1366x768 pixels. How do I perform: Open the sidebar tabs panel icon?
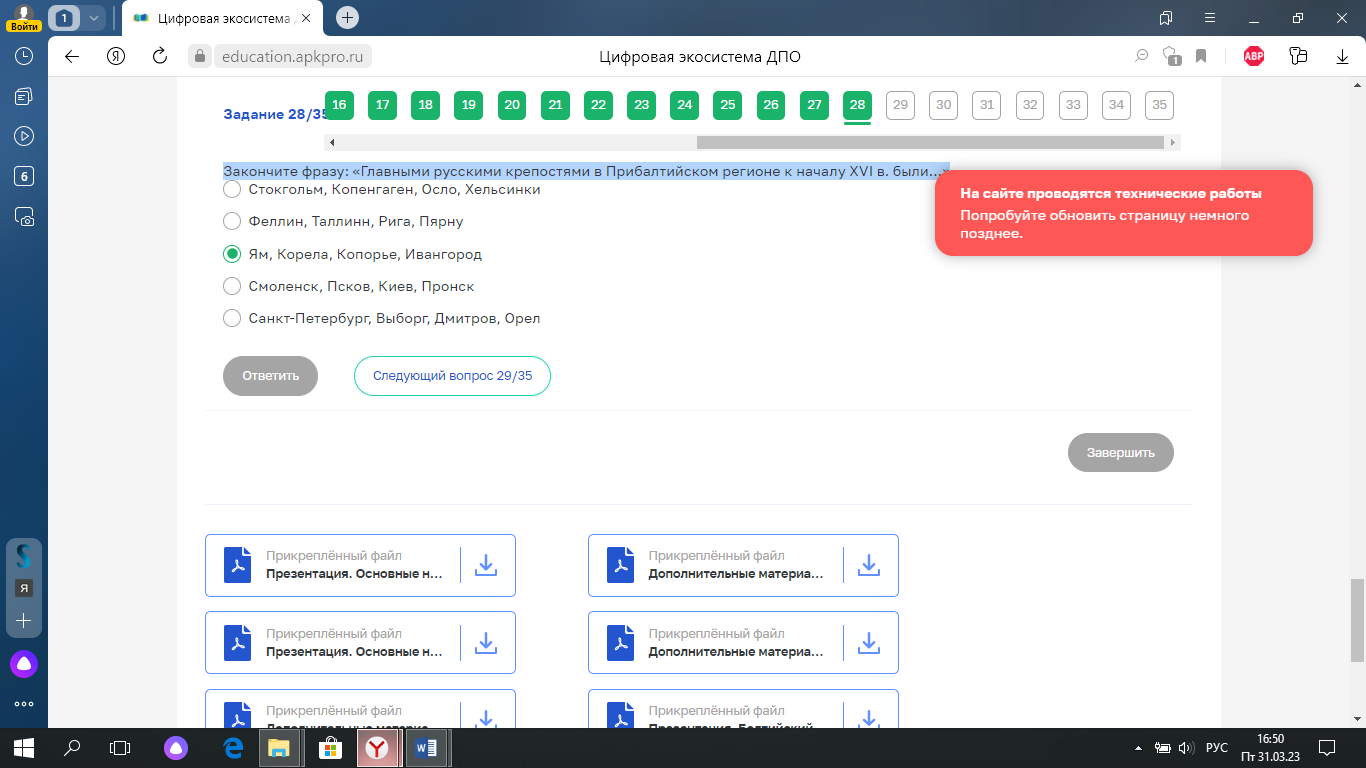24,96
